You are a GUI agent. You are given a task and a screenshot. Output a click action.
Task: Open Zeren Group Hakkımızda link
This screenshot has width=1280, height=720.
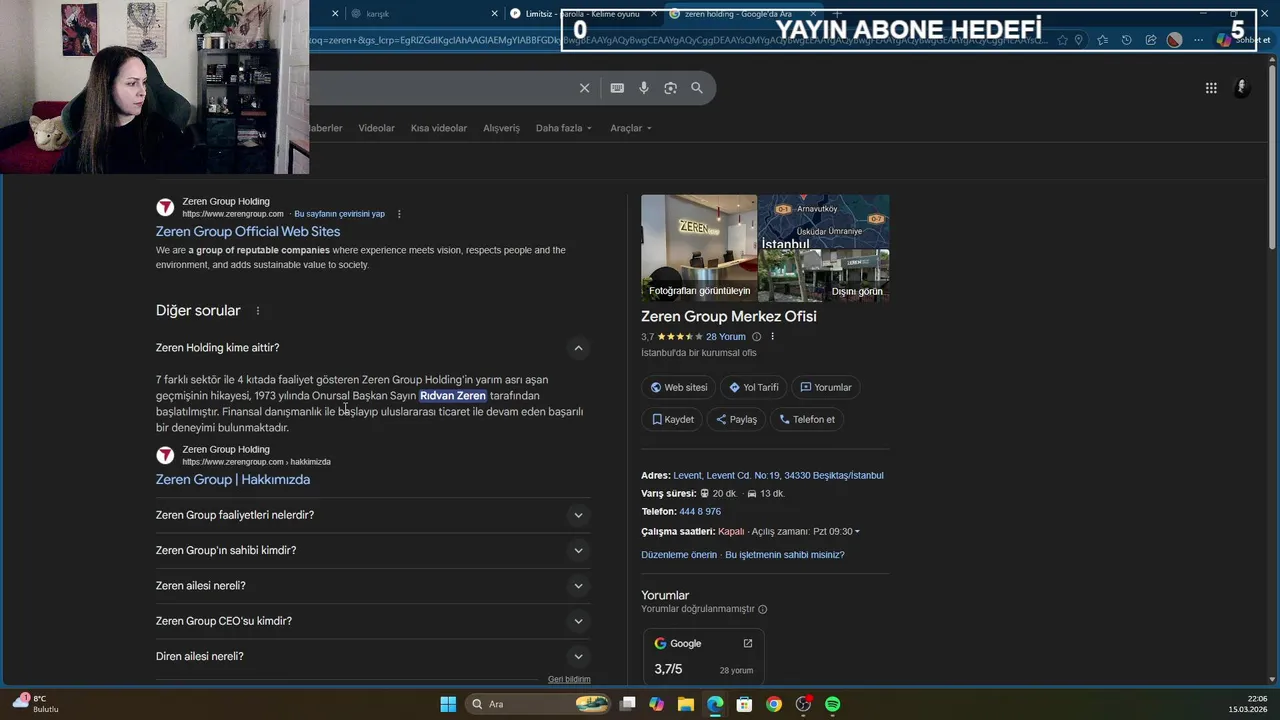pos(233,479)
